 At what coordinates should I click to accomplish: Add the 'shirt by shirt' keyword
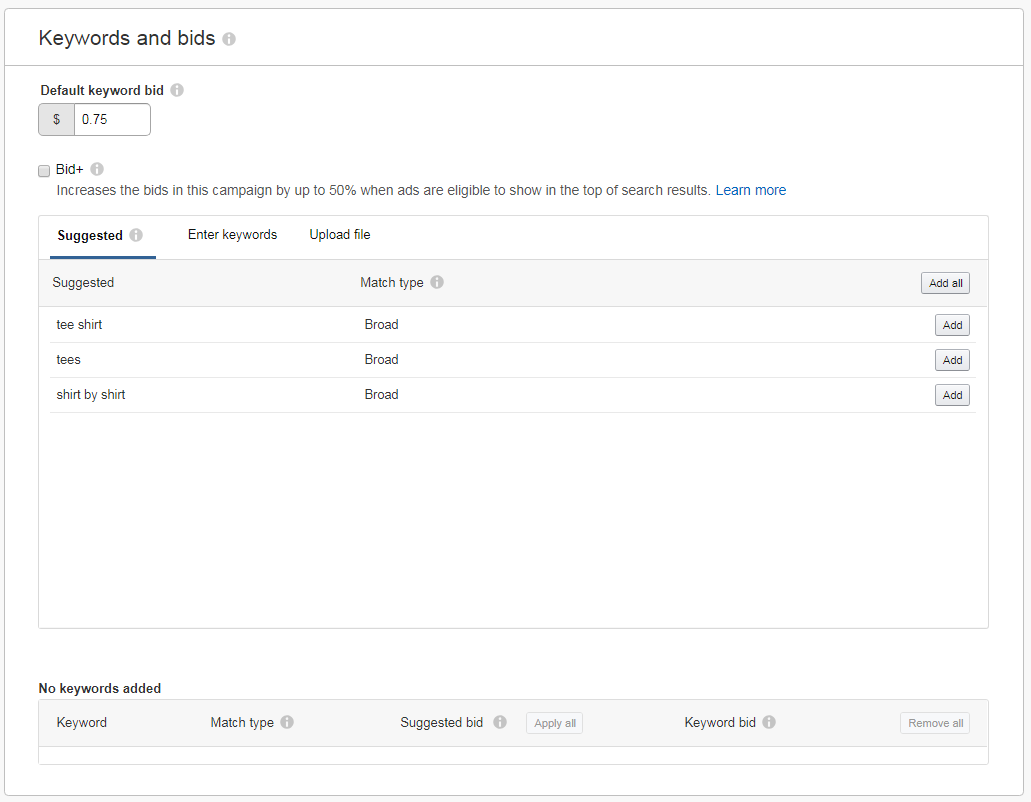coord(952,395)
